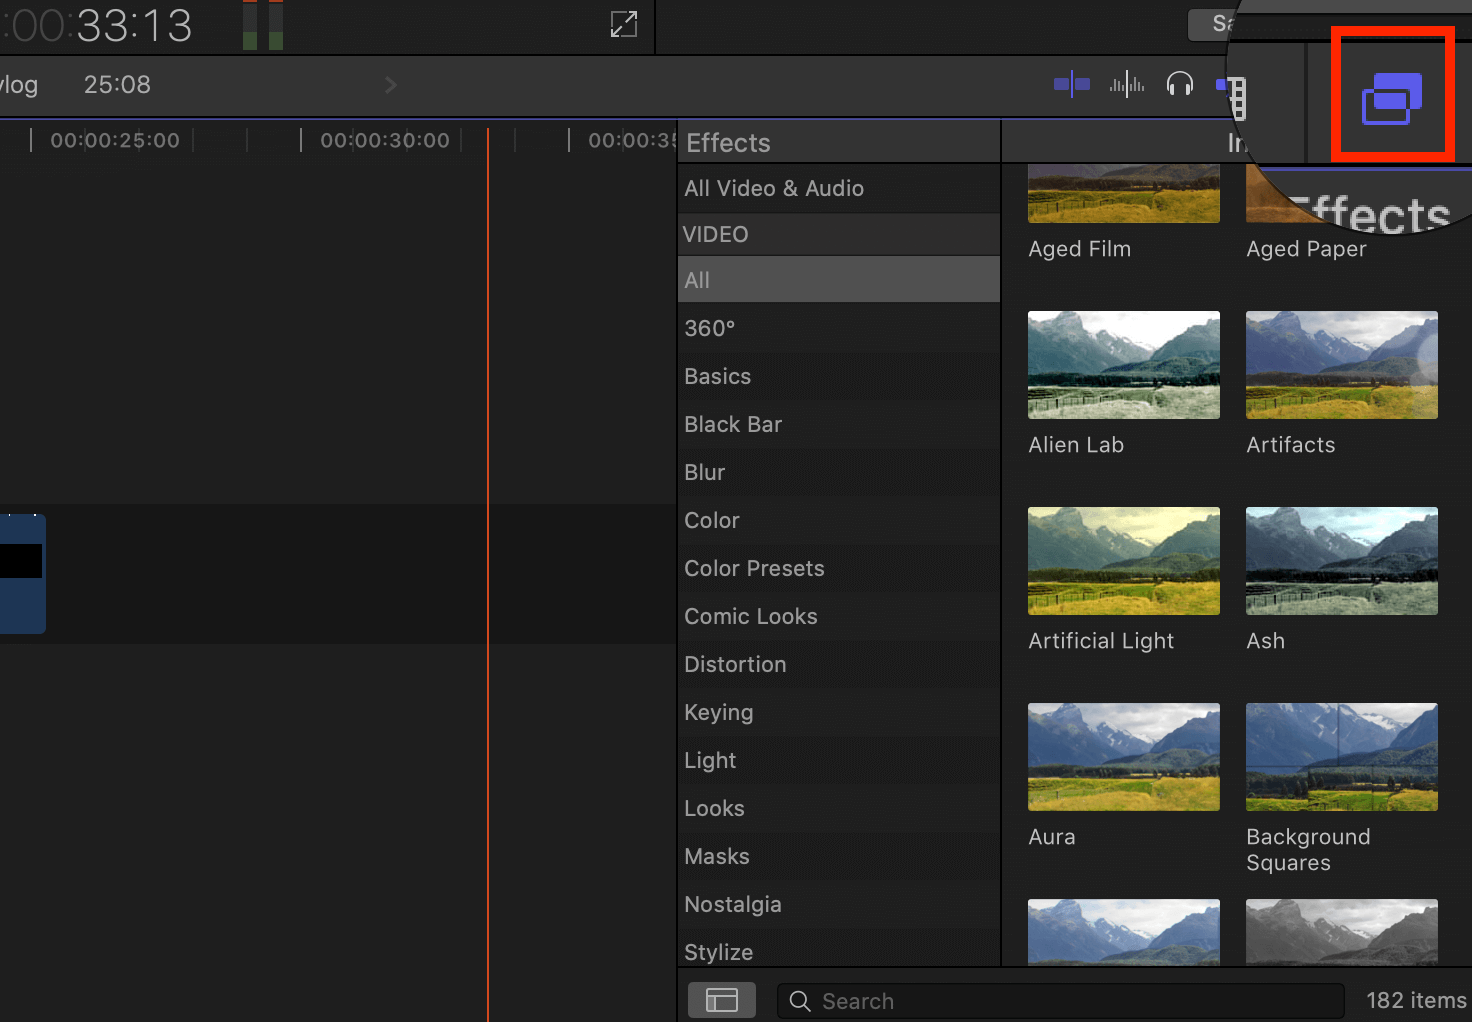Screen dimensions: 1472x1022
Task: Click the viewer full-screen expand arrows icon
Action: tap(624, 24)
